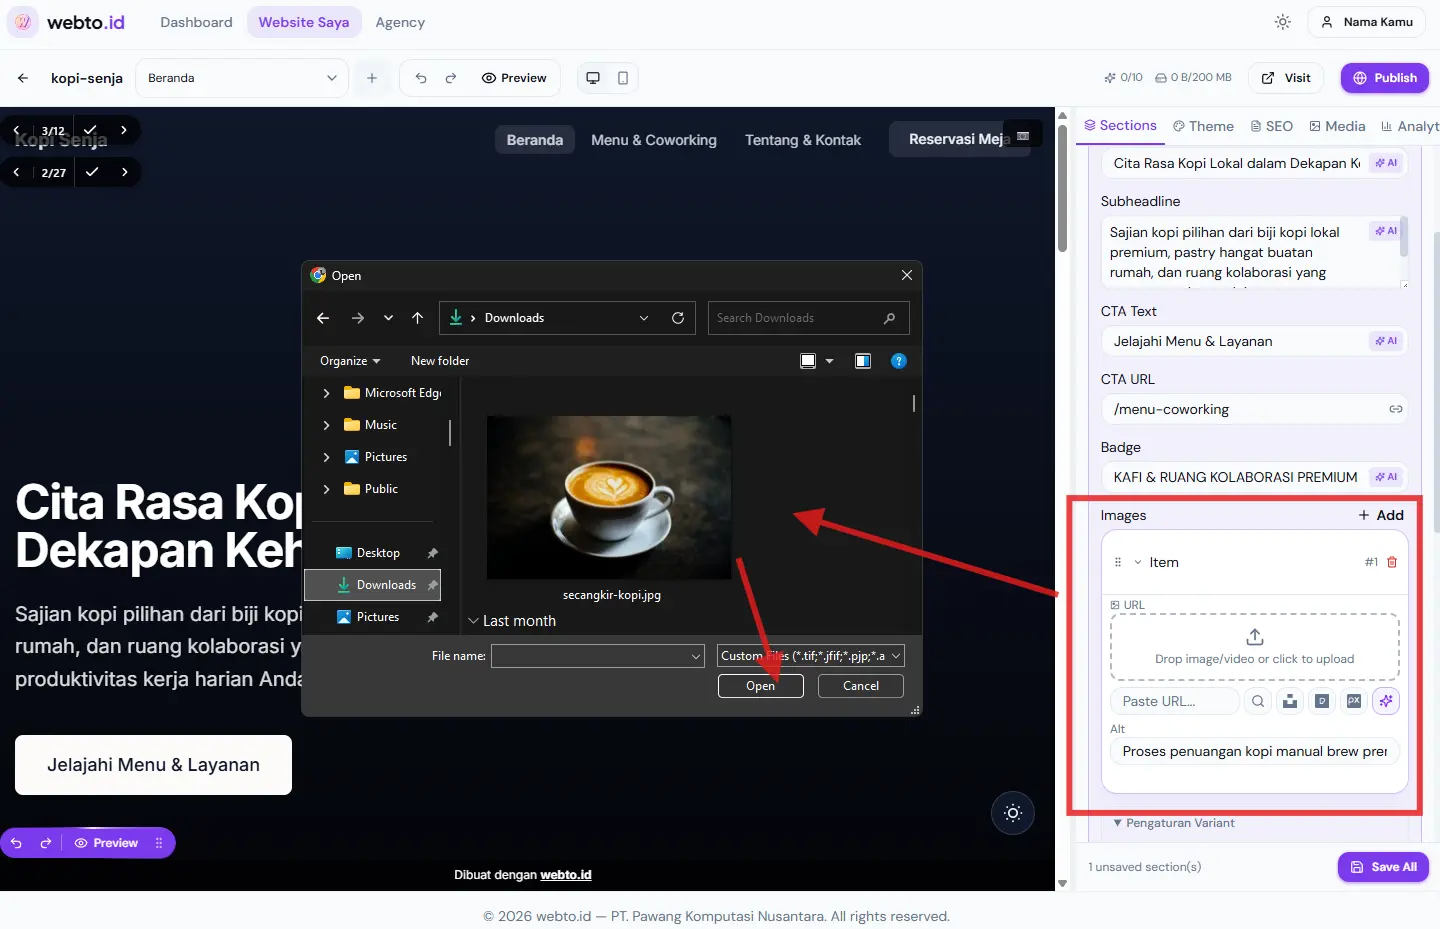The width and height of the screenshot is (1440, 929).
Task: Expand Pictures folder in dialog tree
Action: [x=326, y=457]
